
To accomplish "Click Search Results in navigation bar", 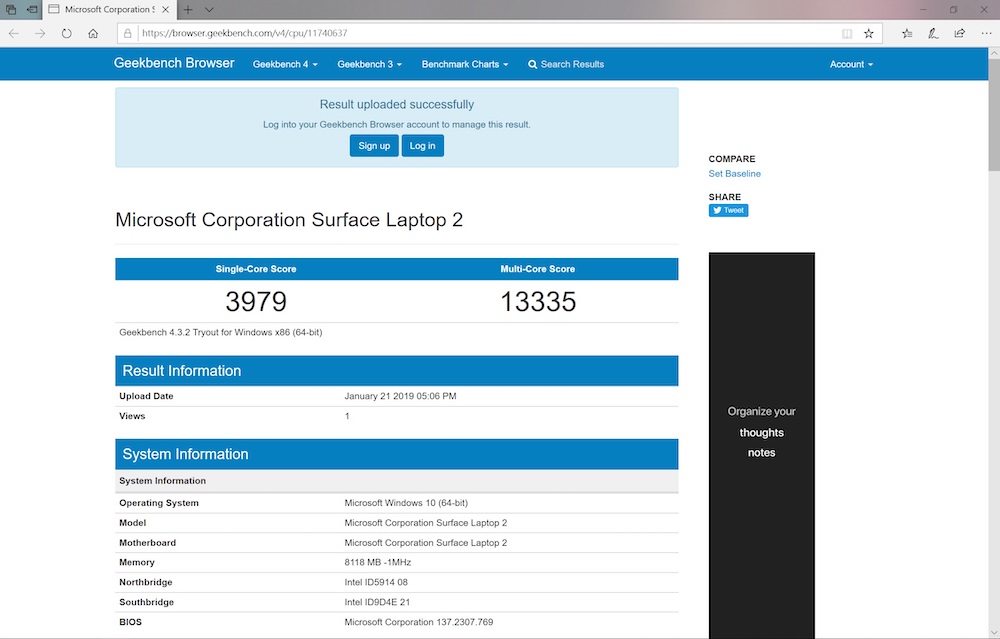I will [566, 64].
